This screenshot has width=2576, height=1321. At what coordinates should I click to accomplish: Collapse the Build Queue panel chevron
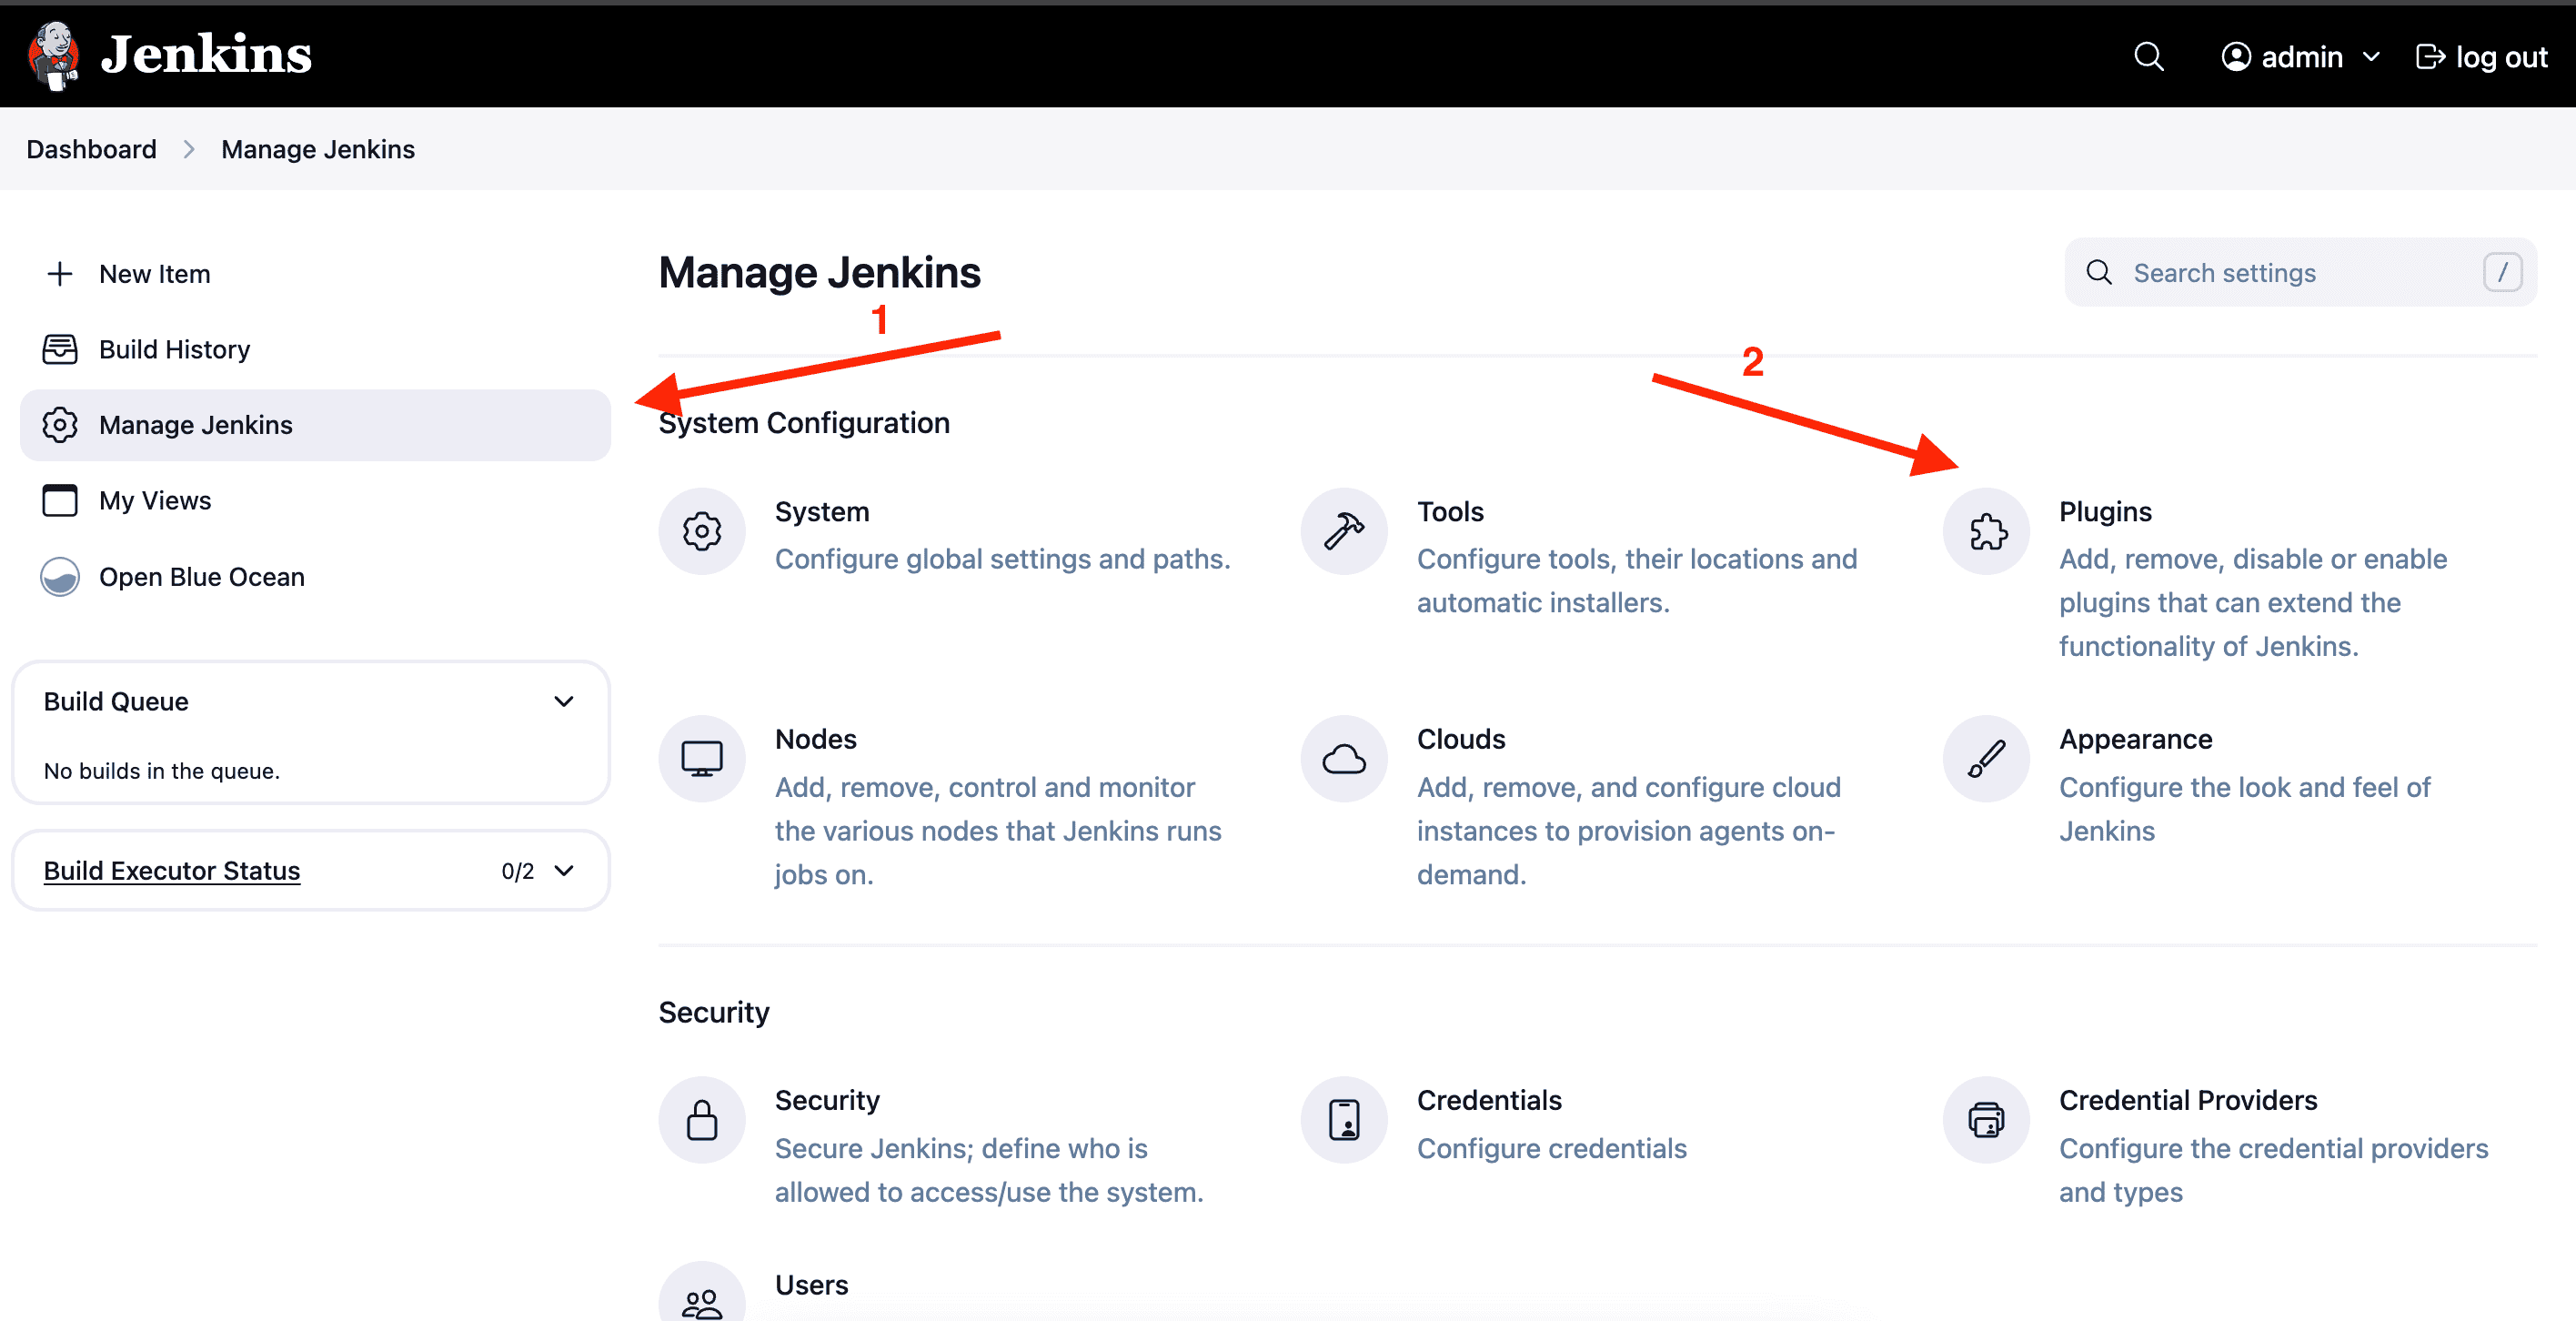564,702
